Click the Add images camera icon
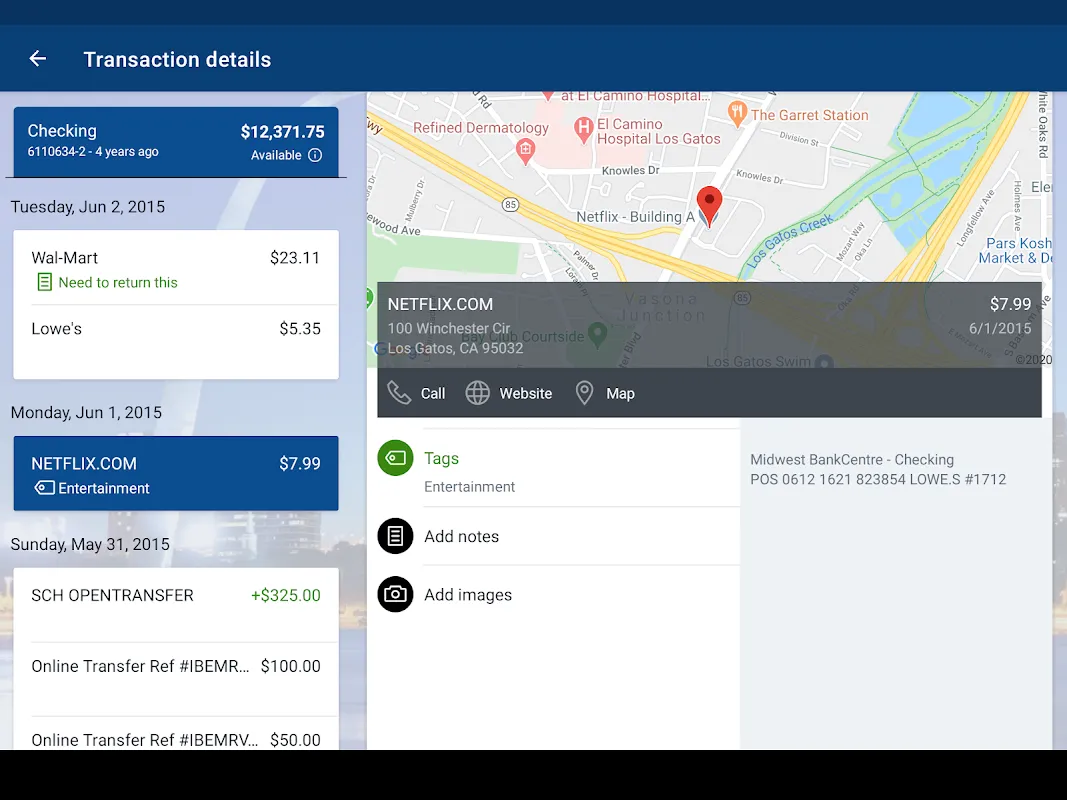1067x800 pixels. [x=395, y=595]
